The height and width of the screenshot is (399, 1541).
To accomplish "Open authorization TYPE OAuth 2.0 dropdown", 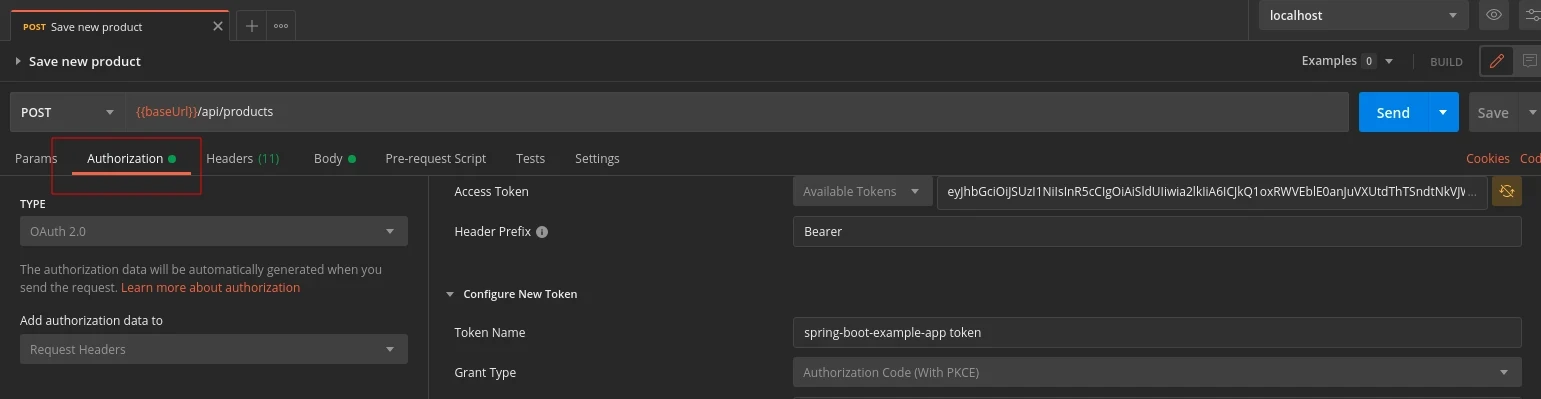I will (x=214, y=231).
